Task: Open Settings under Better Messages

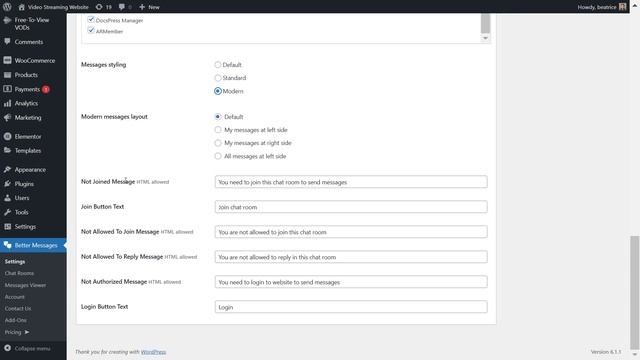Action: pyautogui.click(x=15, y=262)
